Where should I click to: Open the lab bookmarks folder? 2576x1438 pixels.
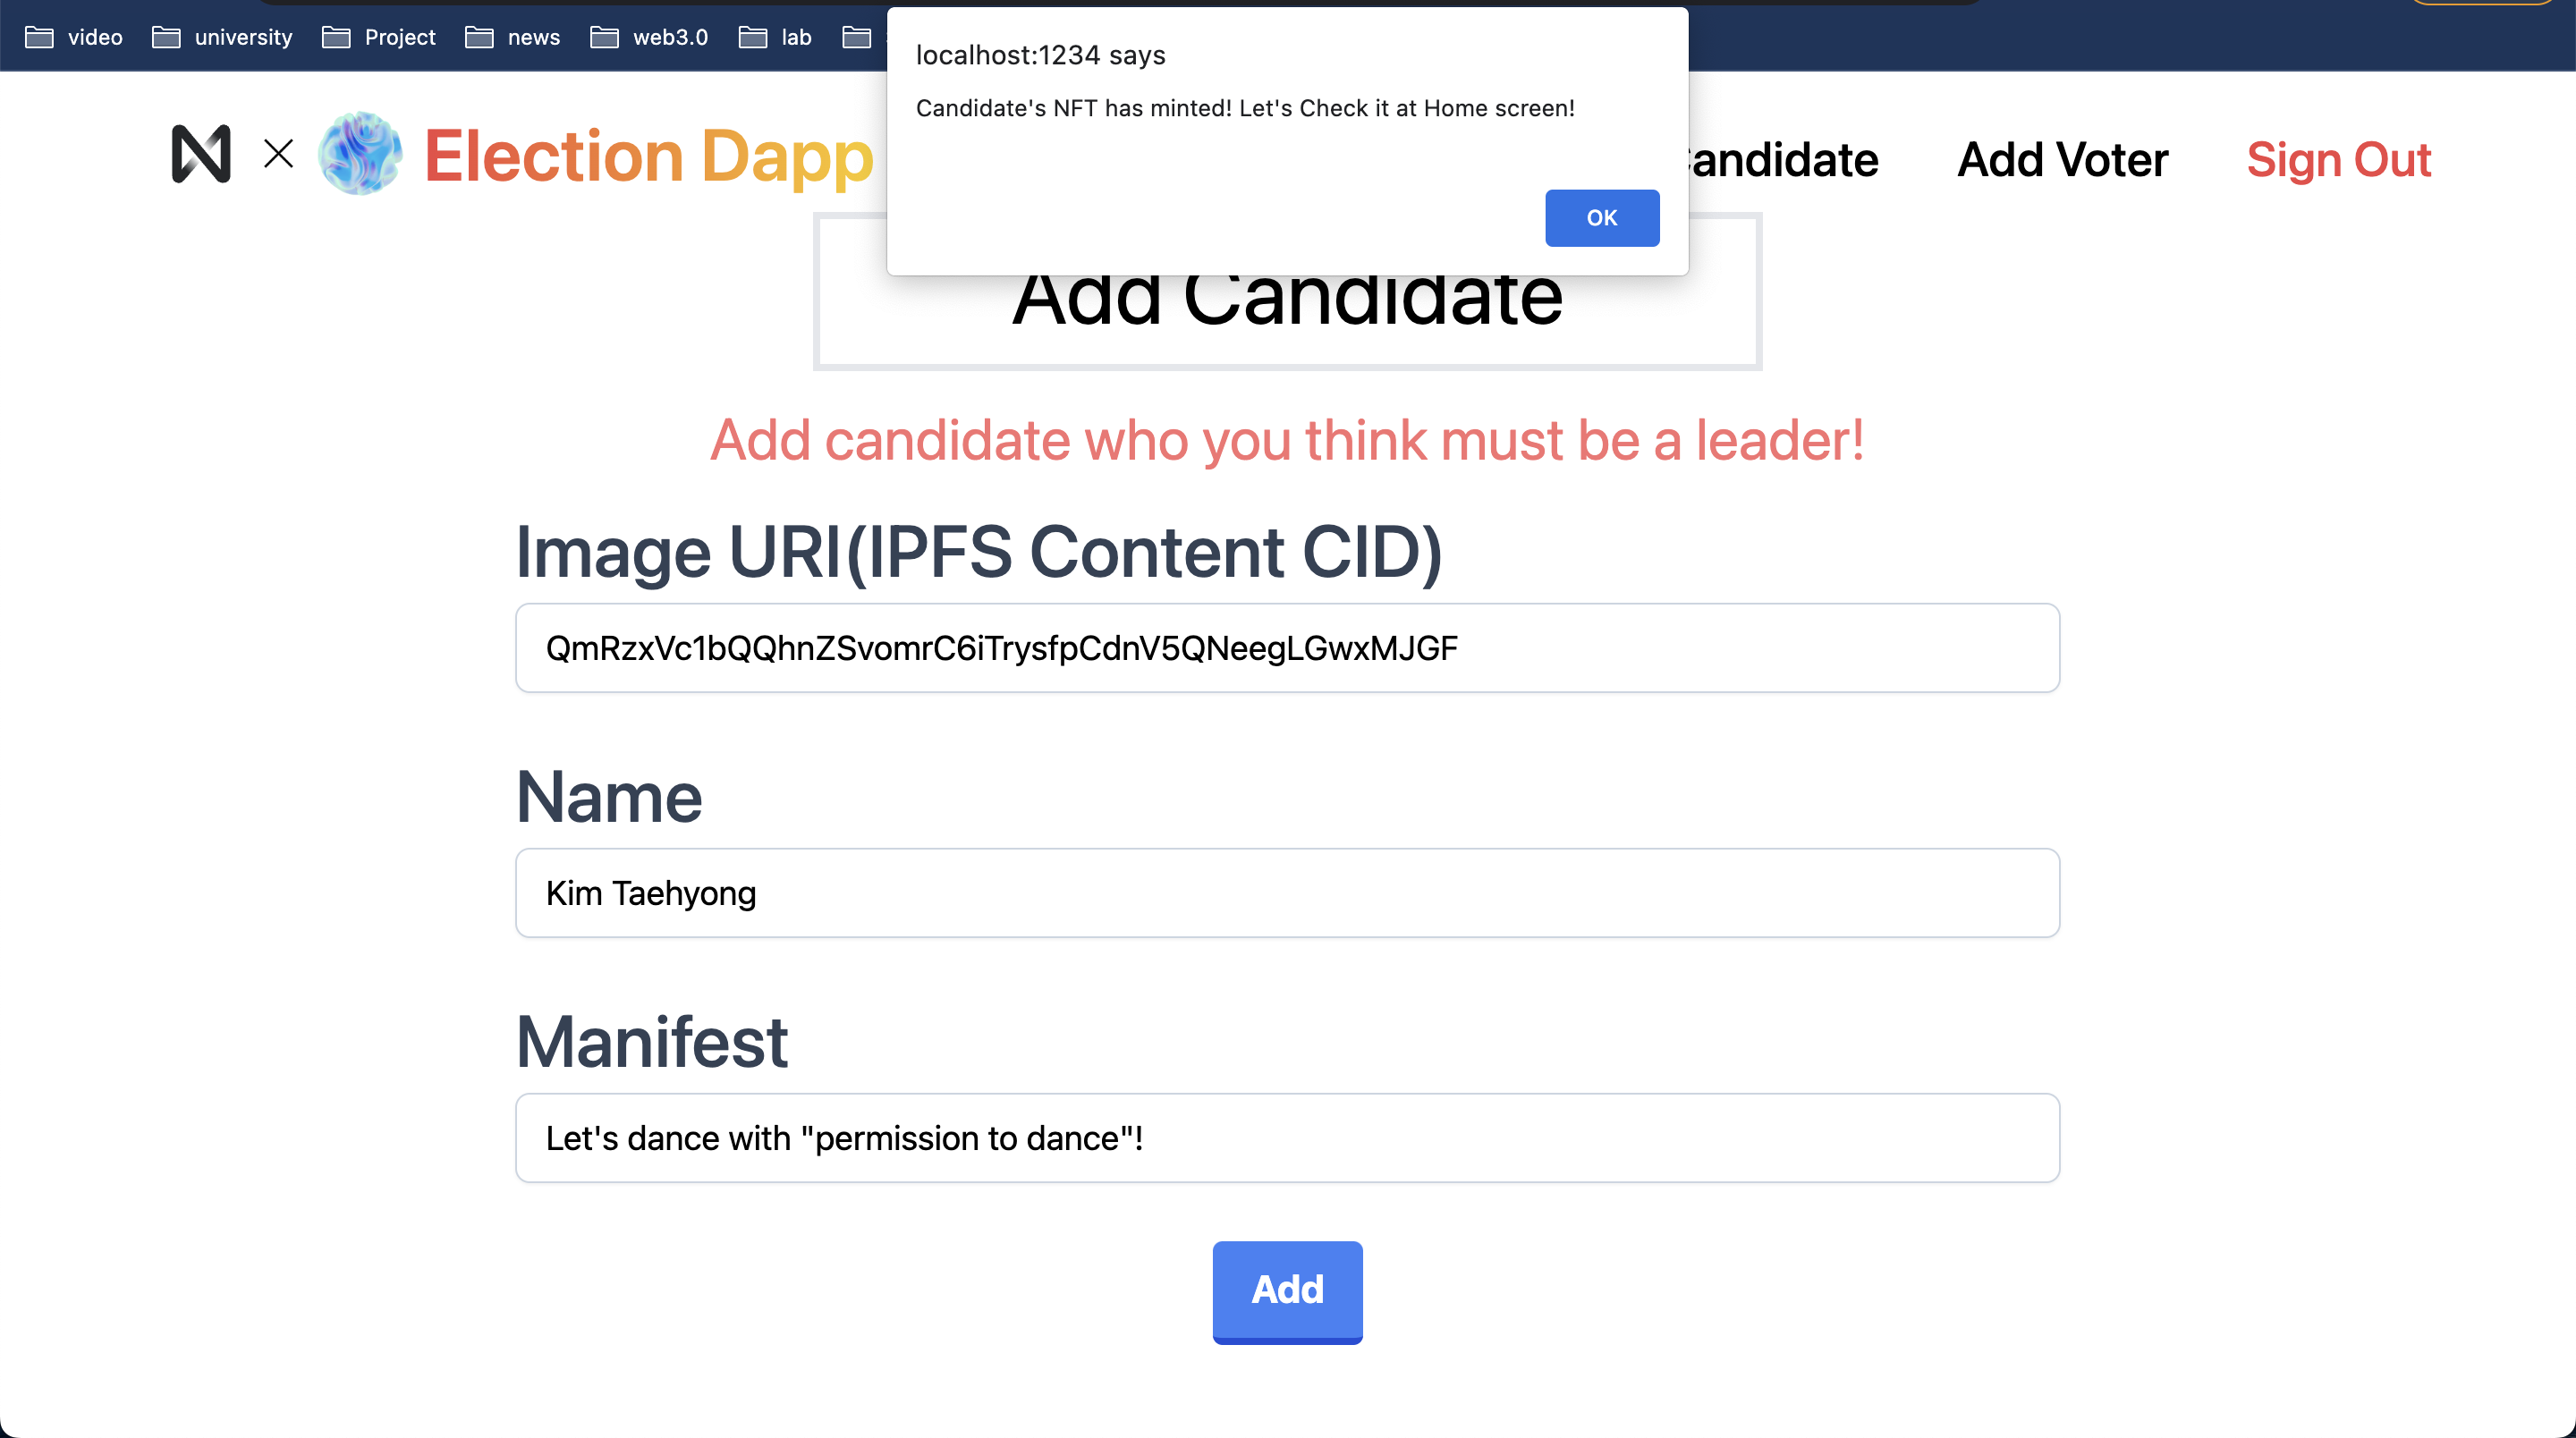tap(775, 37)
